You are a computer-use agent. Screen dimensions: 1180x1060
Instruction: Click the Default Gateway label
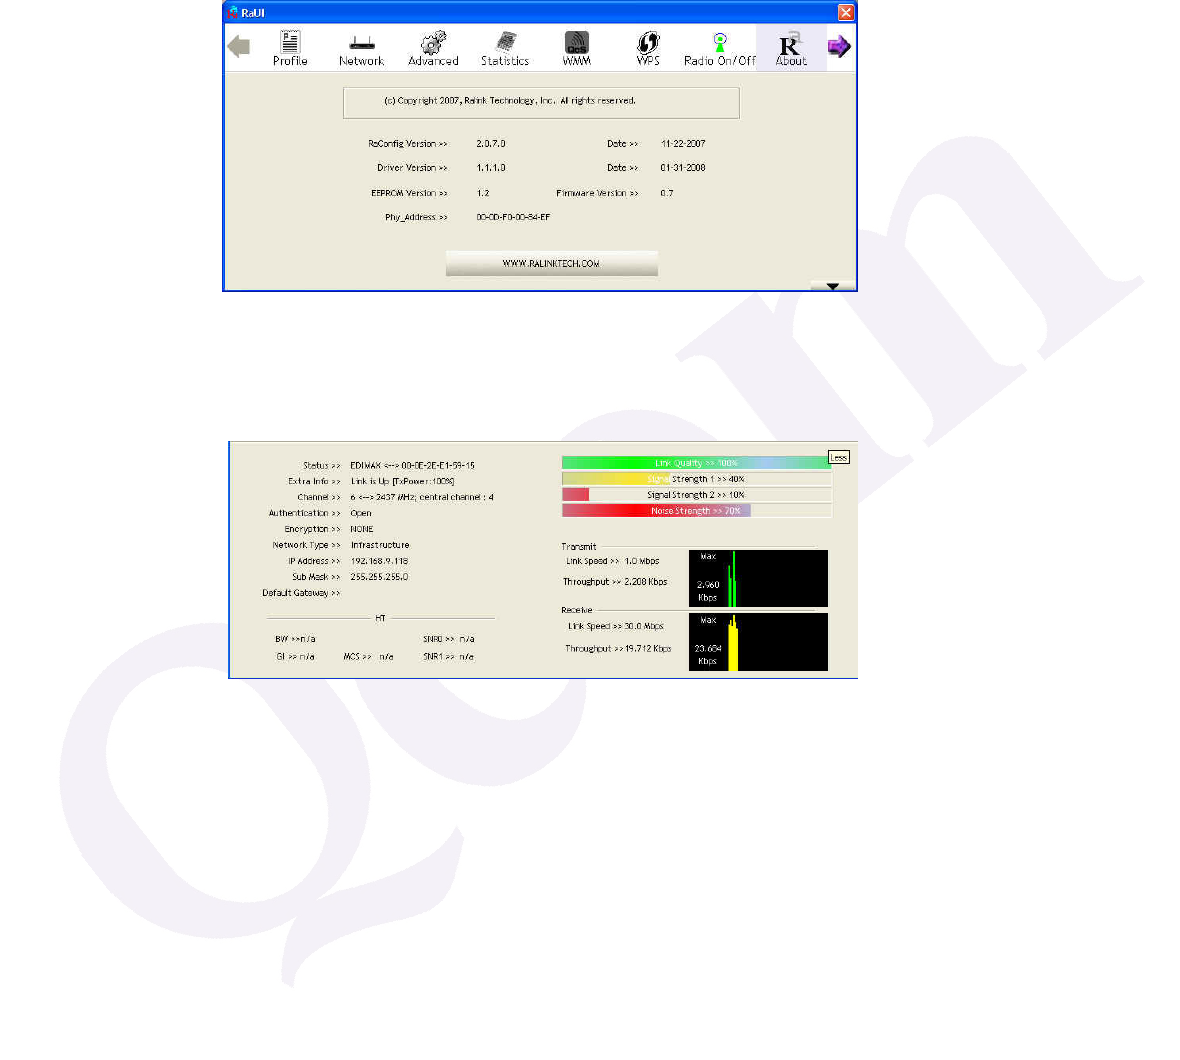click(x=301, y=593)
